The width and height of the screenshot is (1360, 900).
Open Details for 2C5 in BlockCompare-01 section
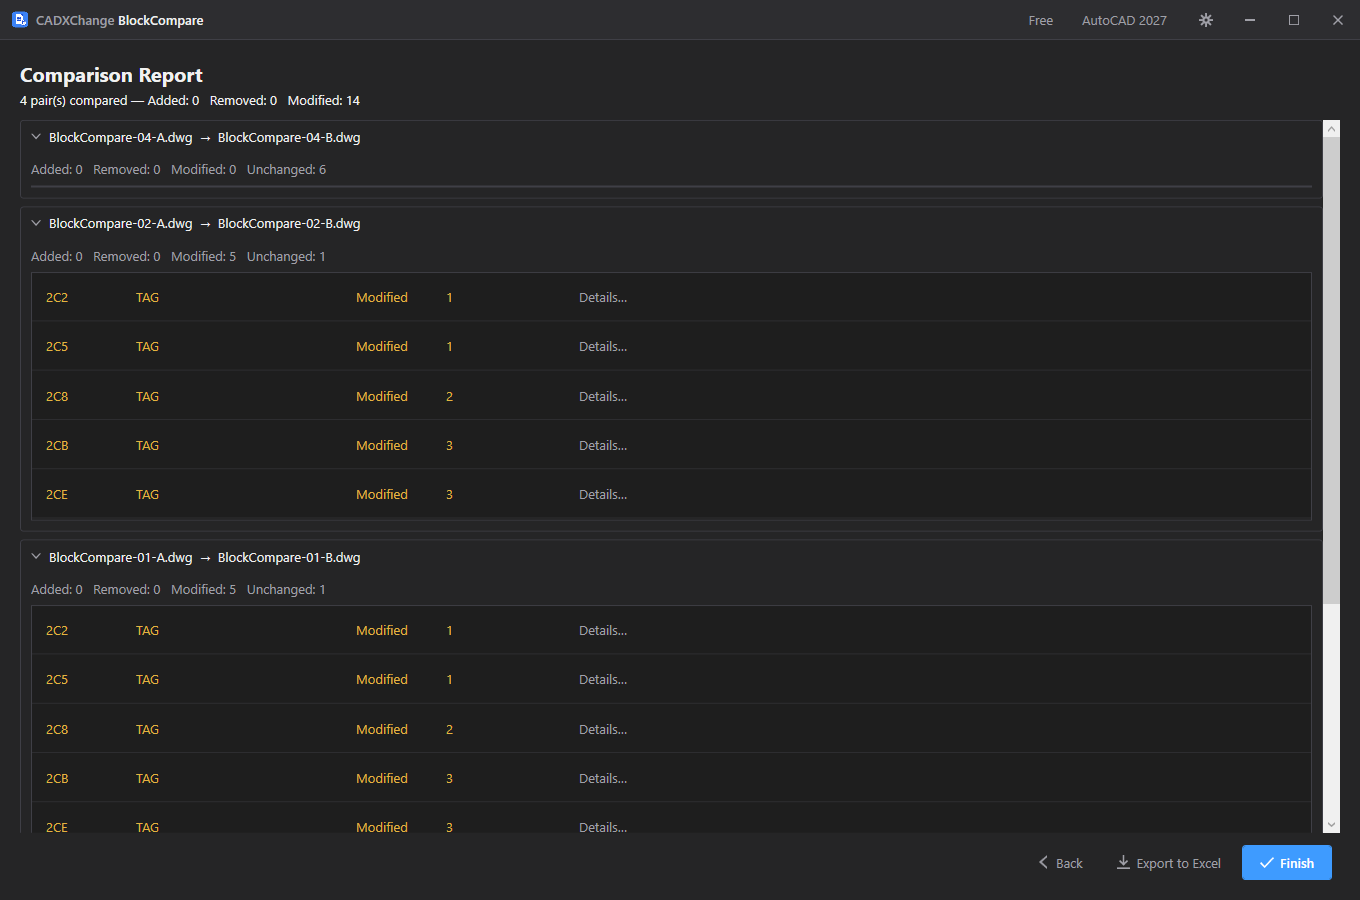pyautogui.click(x=603, y=679)
